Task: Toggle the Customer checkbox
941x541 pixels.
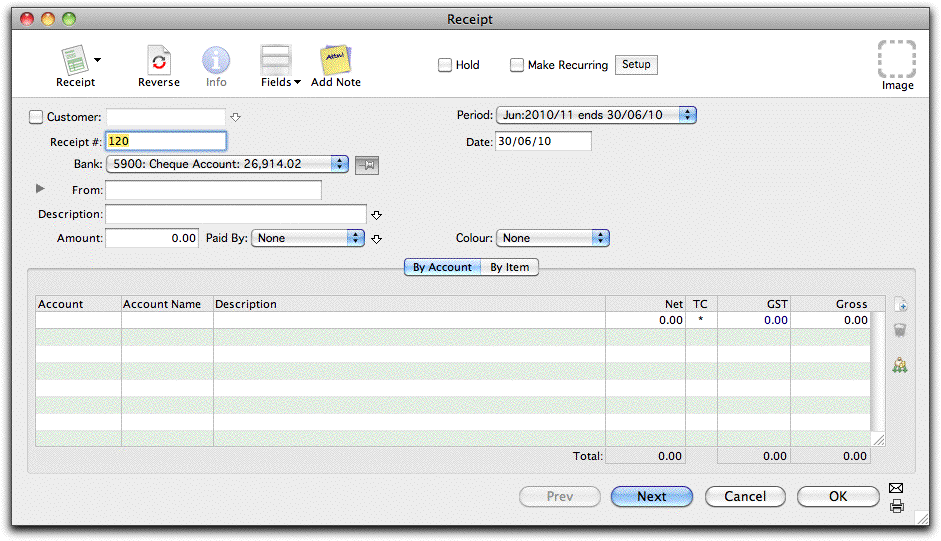Action: [36, 116]
